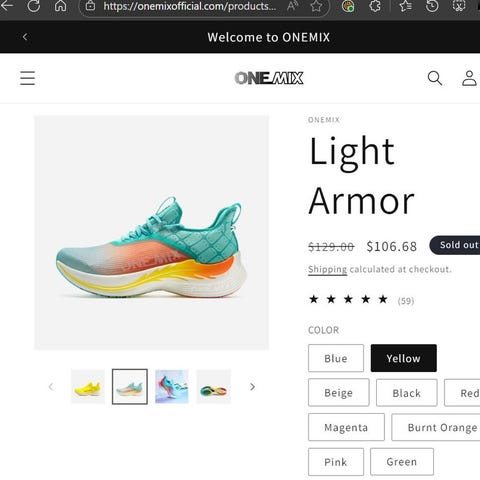Open the account profile icon

[469, 78]
